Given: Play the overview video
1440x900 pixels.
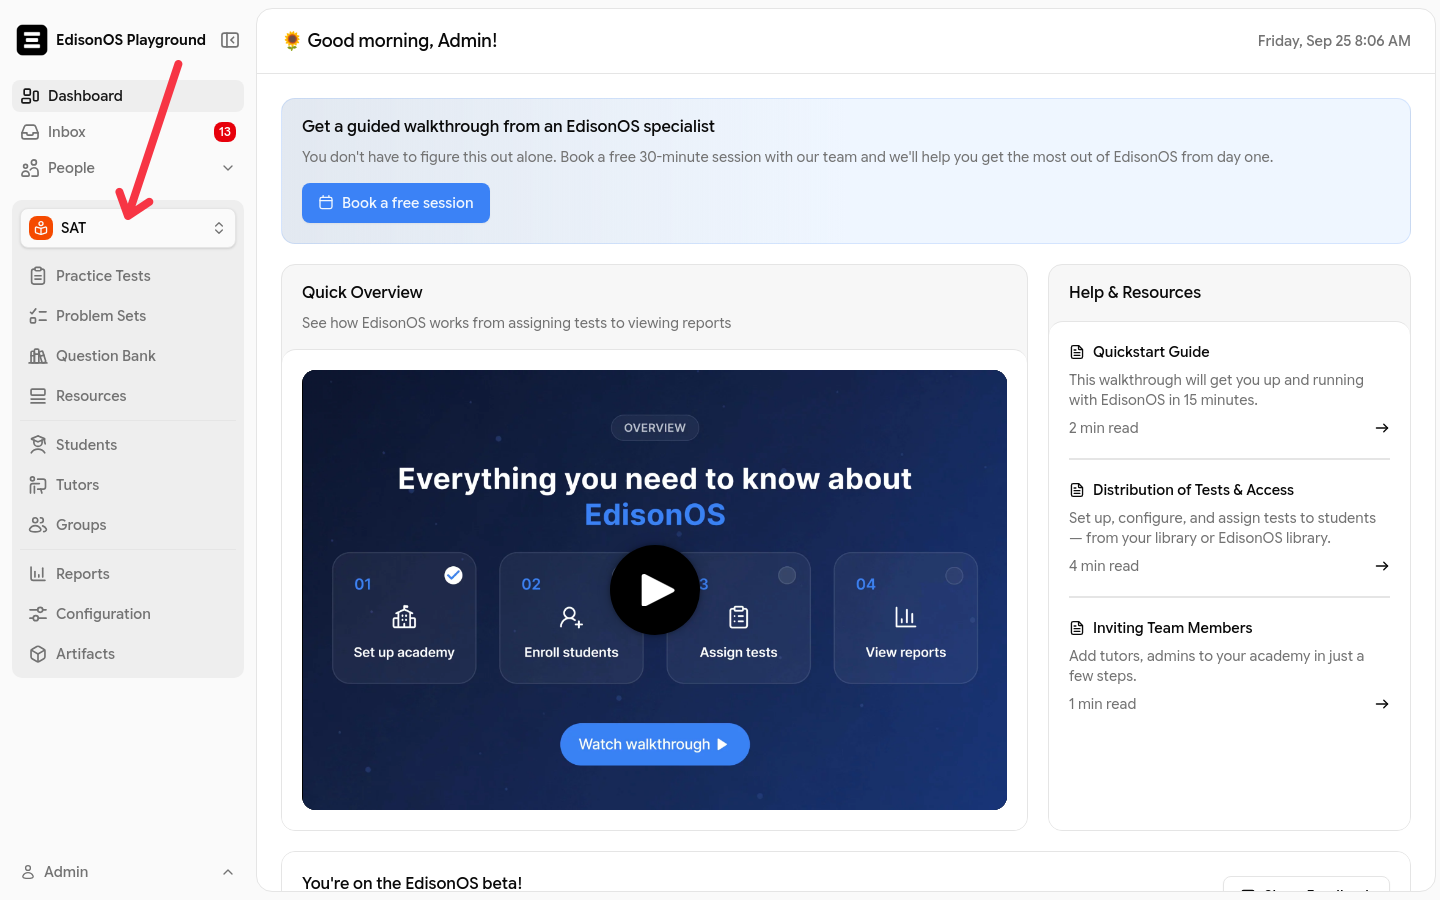Looking at the screenshot, I should click(655, 590).
